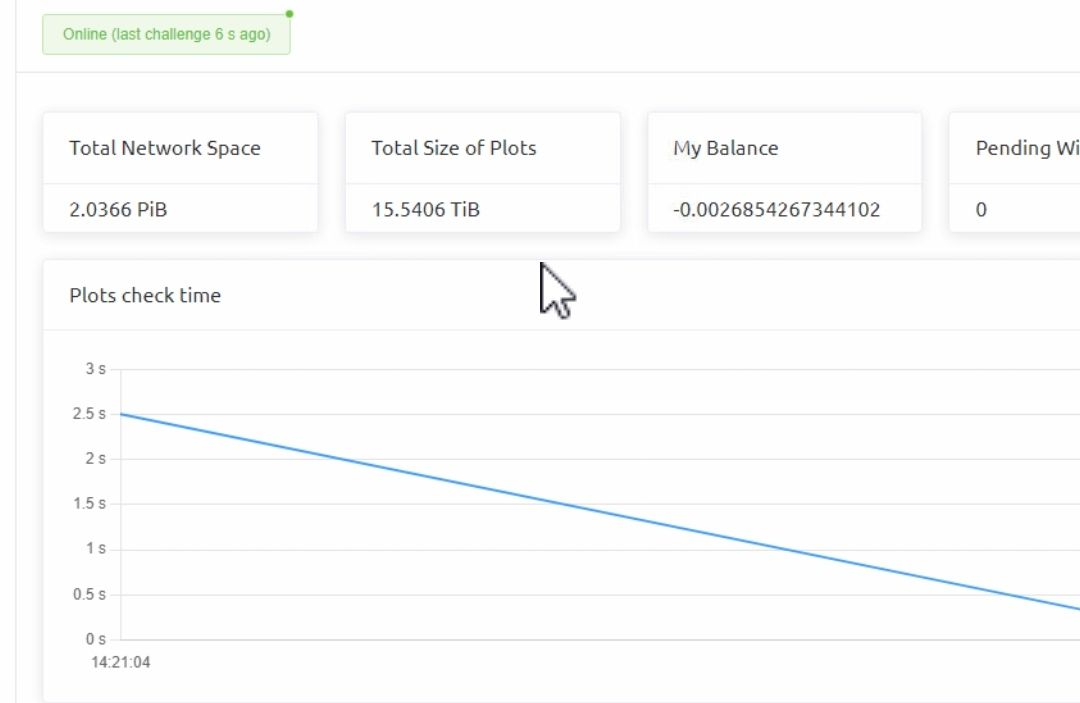Viewport: 1080px width, 703px height.
Task: Click the 0.5 s y-axis label
Action: [x=89, y=594]
